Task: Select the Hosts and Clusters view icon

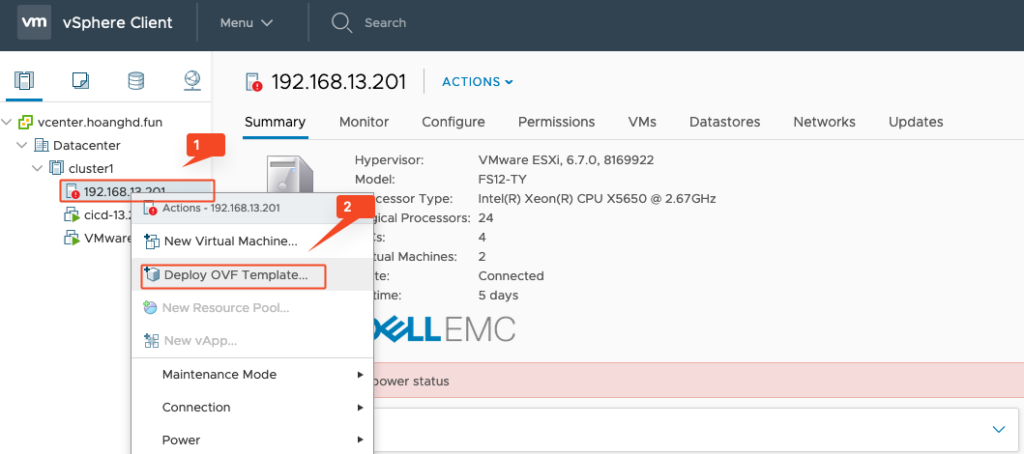Action: [x=24, y=81]
